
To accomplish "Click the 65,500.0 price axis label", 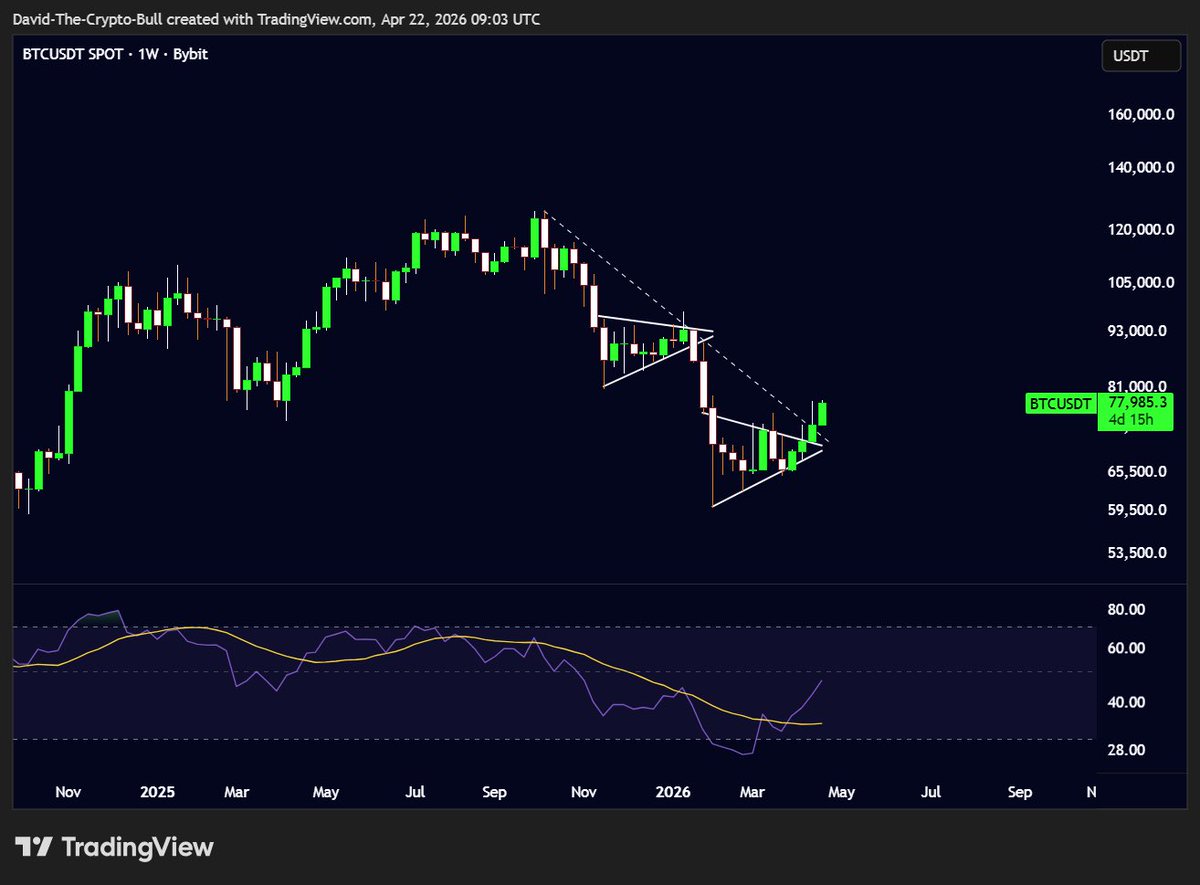I will (x=1135, y=471).
